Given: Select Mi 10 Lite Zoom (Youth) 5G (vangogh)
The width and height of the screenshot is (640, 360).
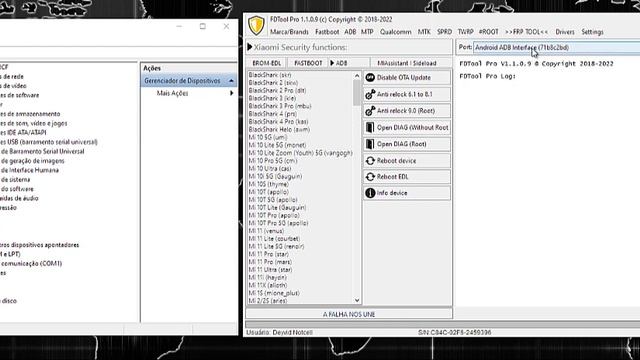Looking at the screenshot, I should tap(300, 153).
